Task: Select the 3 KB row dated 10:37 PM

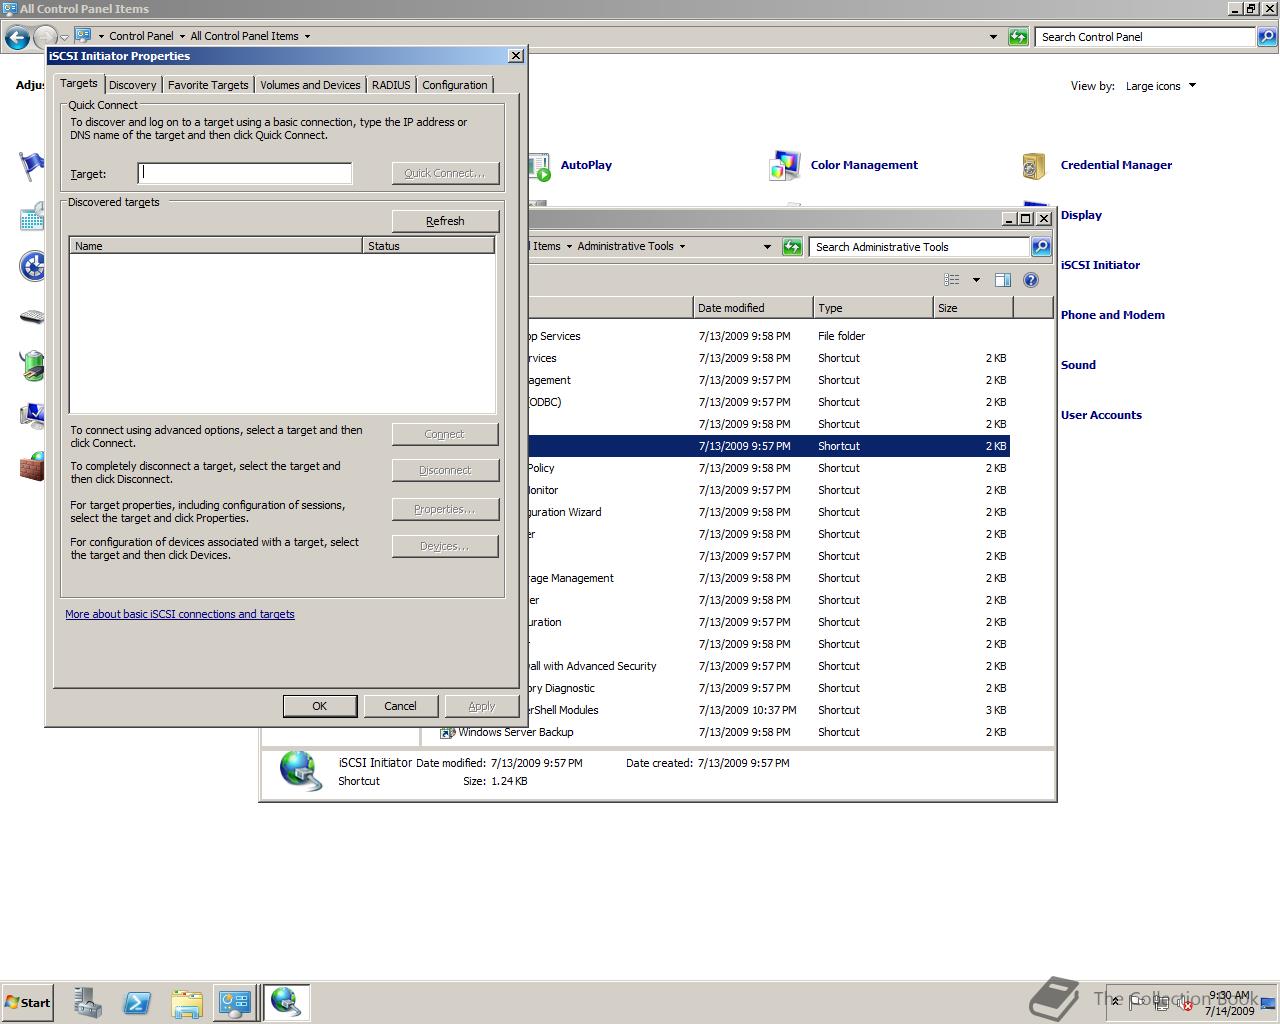Action: coord(768,710)
